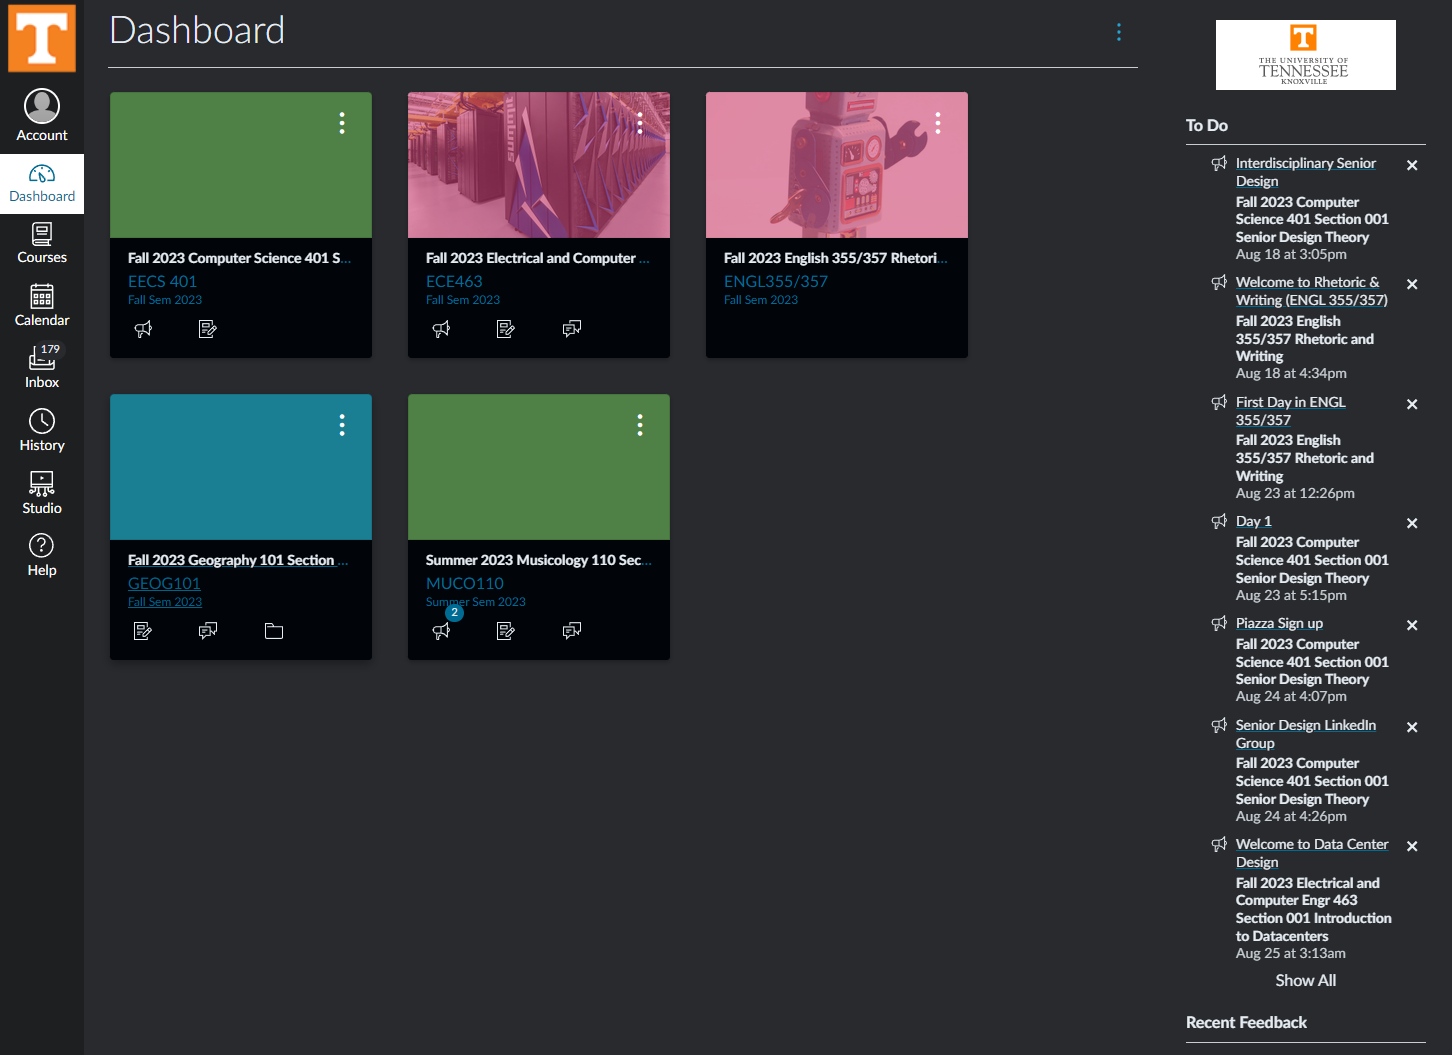Open announcements on the EECS 401 card
The image size is (1452, 1055).
[x=143, y=328]
